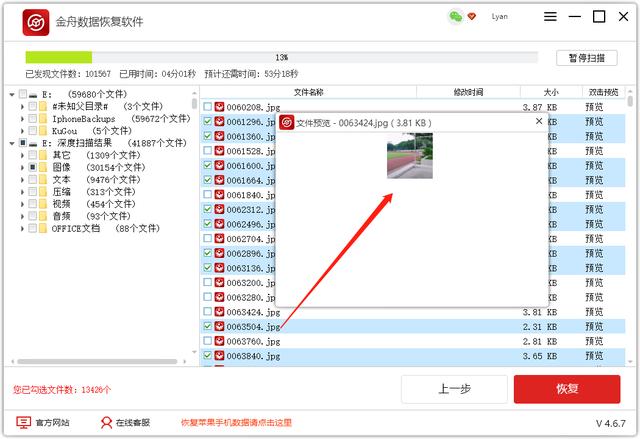
Task: Click the WeChat icon in title bar
Action: pos(456,17)
